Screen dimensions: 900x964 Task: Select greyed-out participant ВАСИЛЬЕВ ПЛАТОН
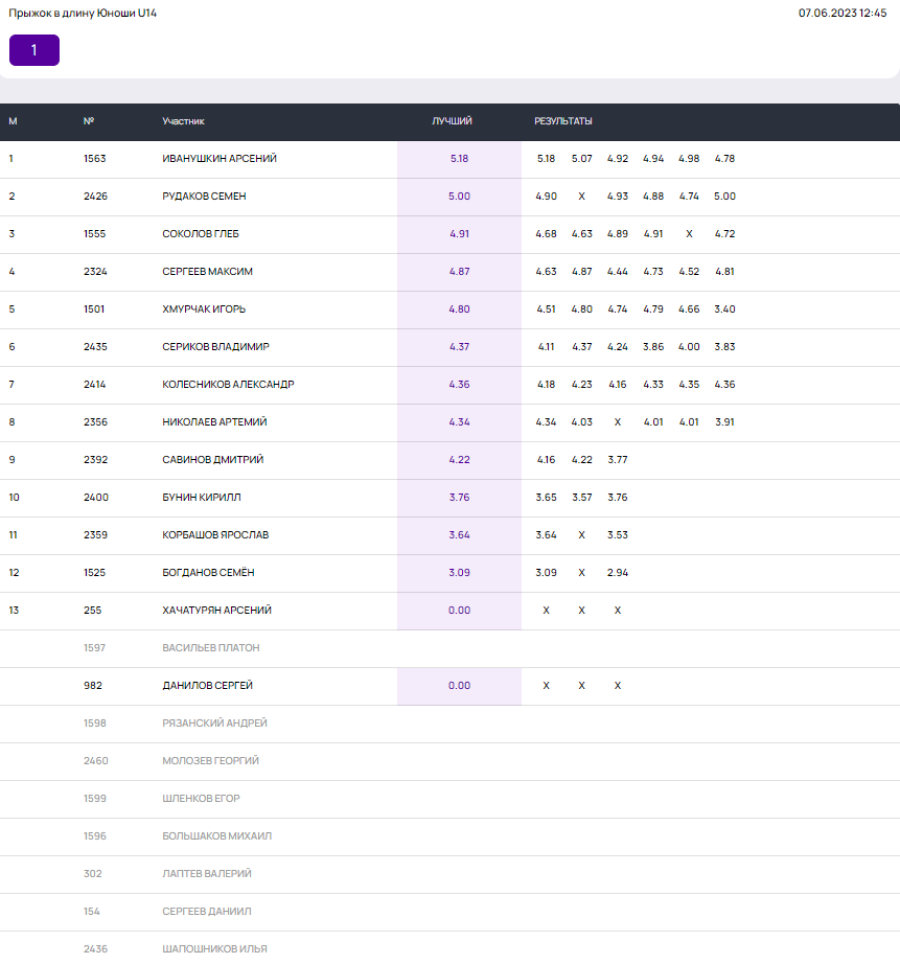coord(210,648)
